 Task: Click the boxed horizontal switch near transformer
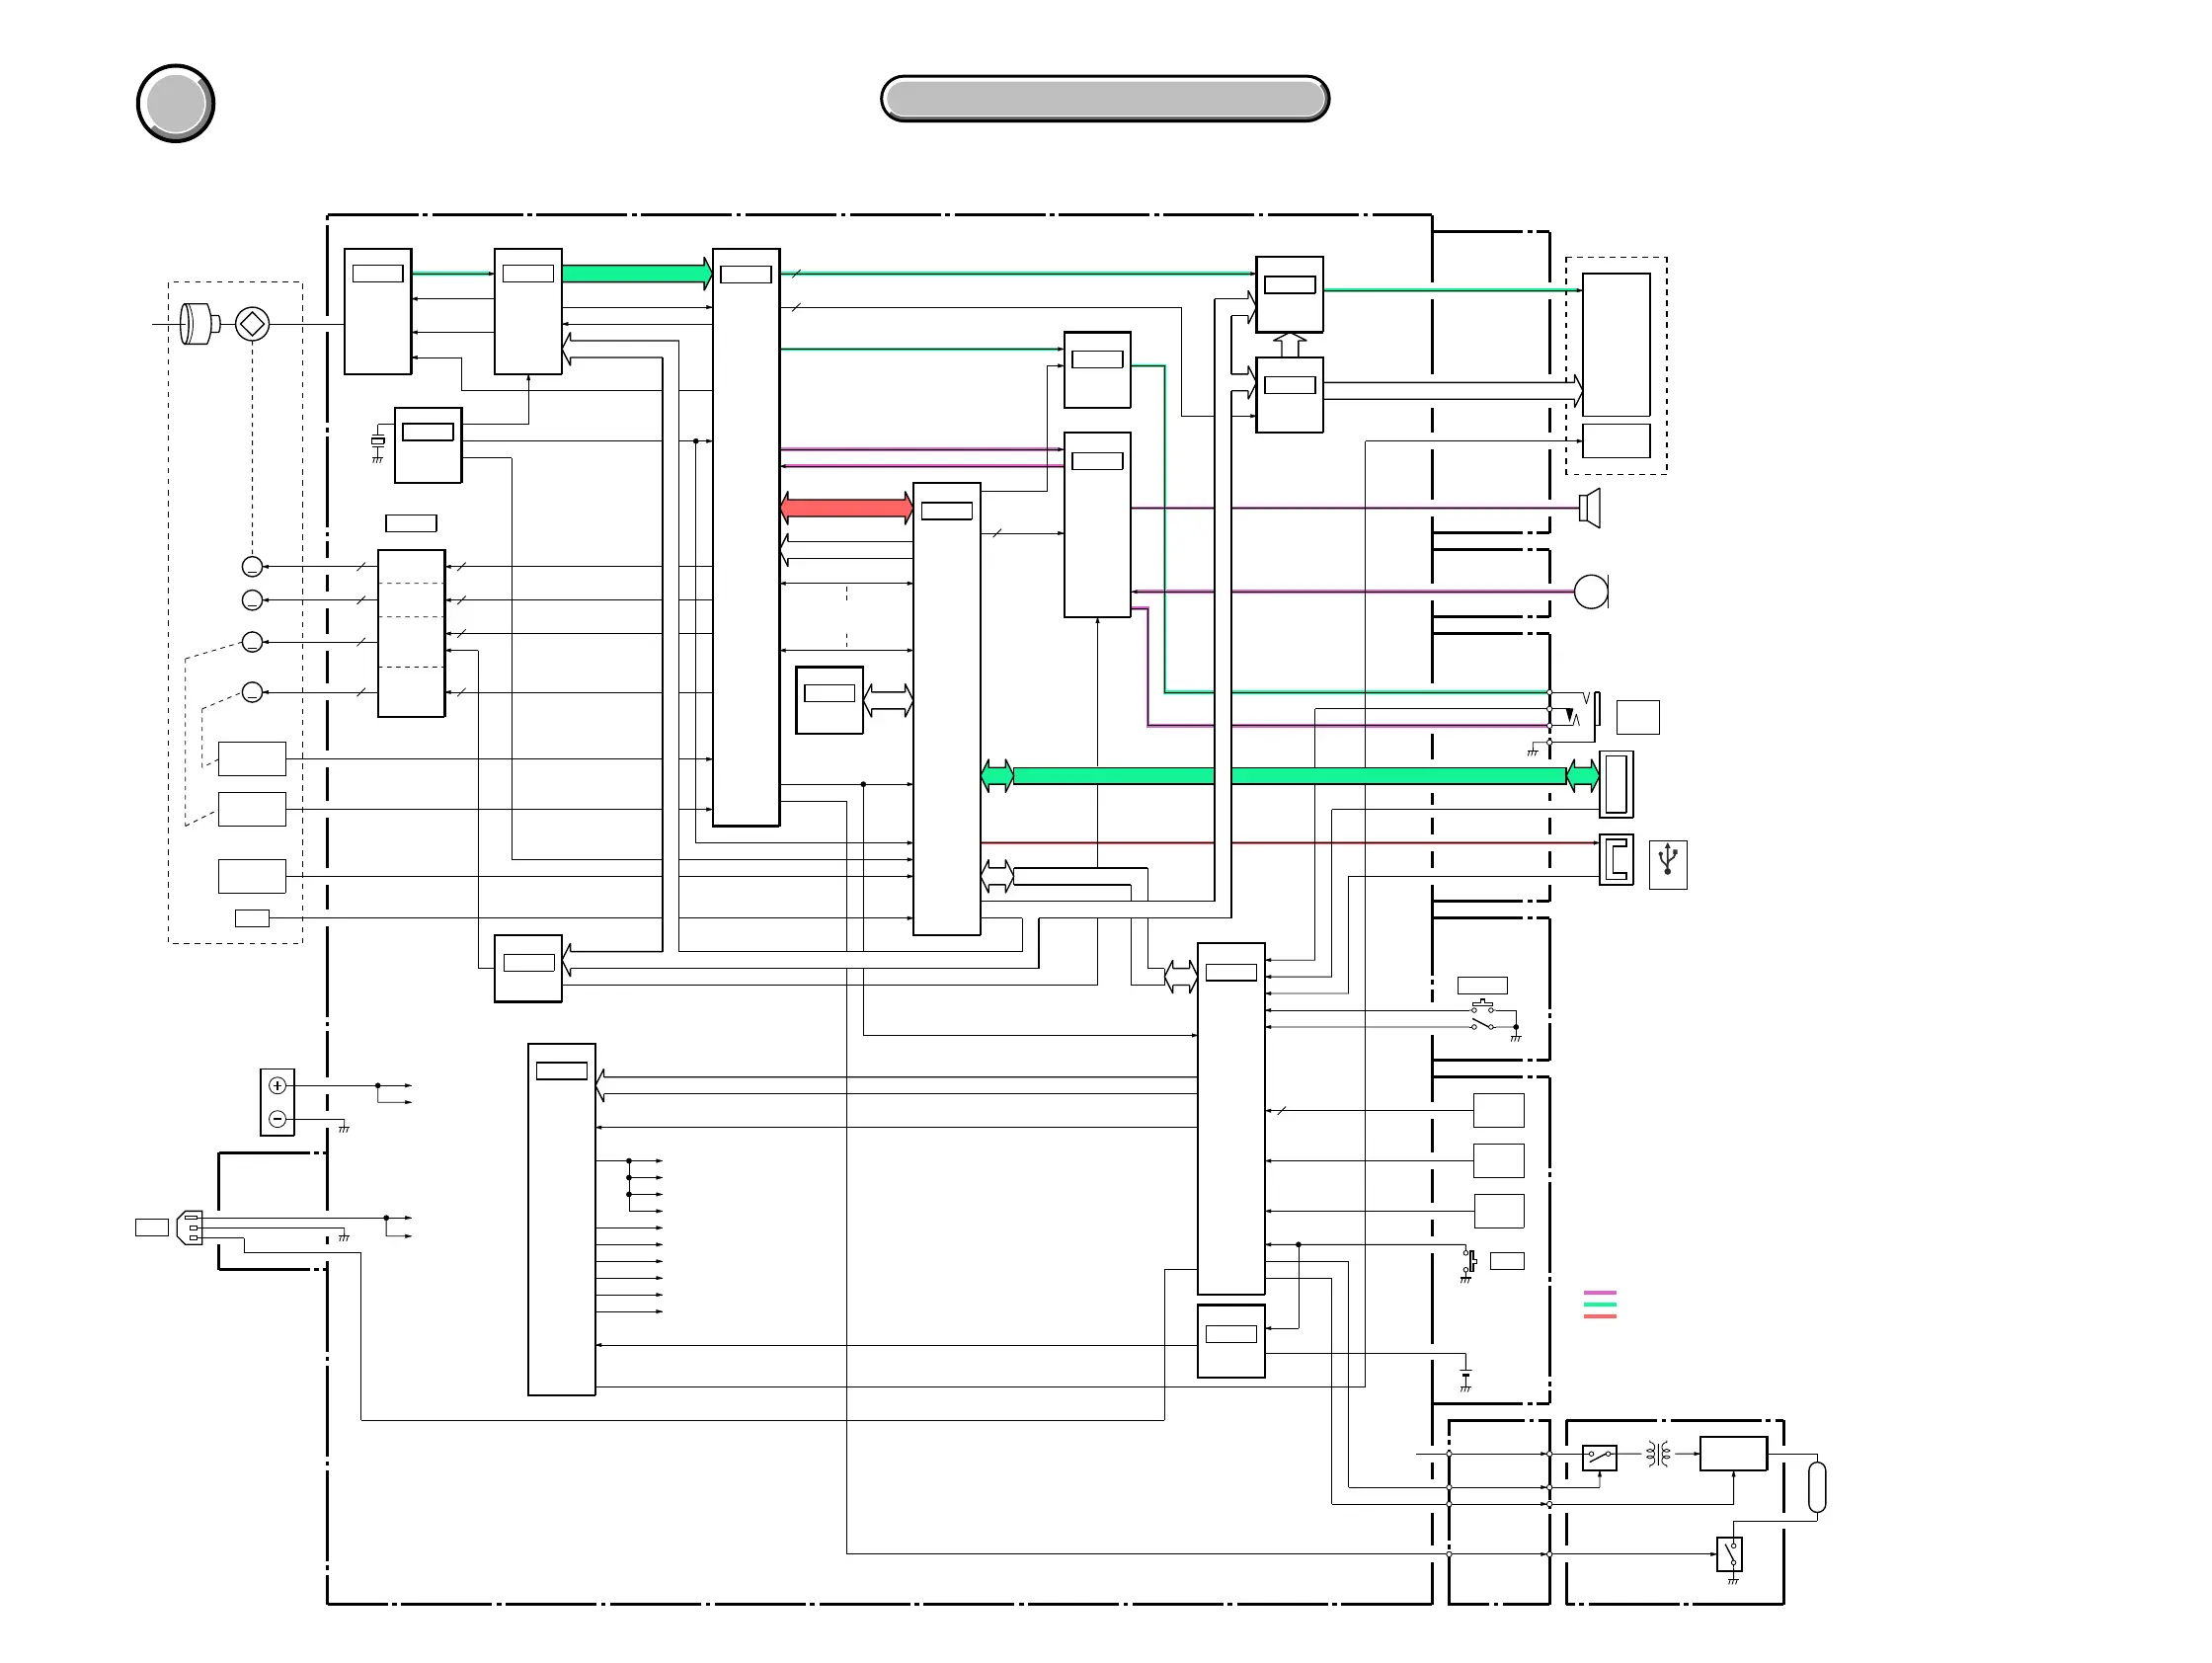[x=1599, y=1456]
